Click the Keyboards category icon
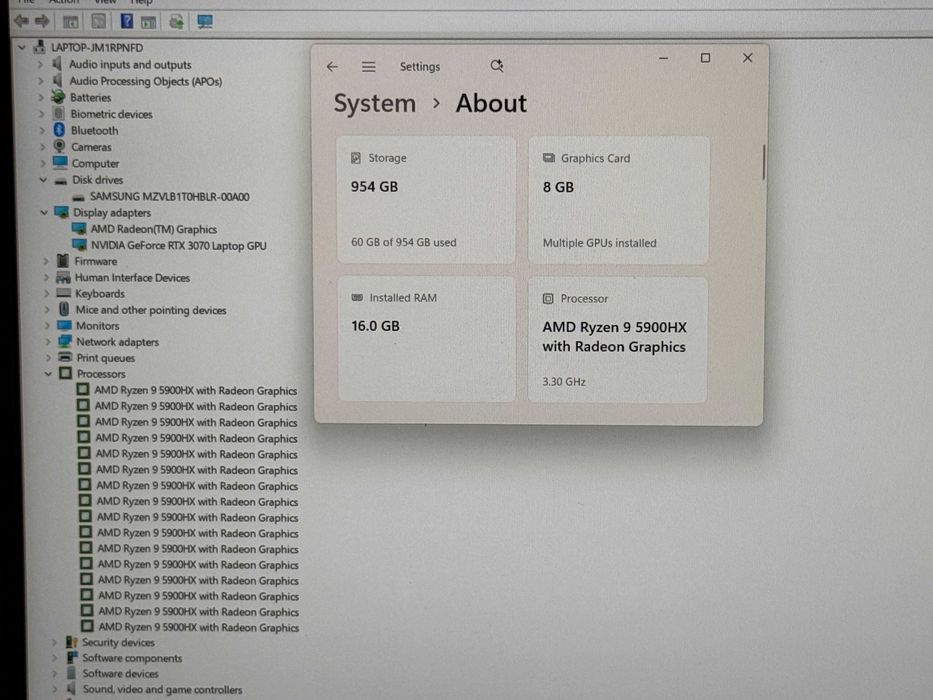Image resolution: width=933 pixels, height=700 pixels. point(63,293)
